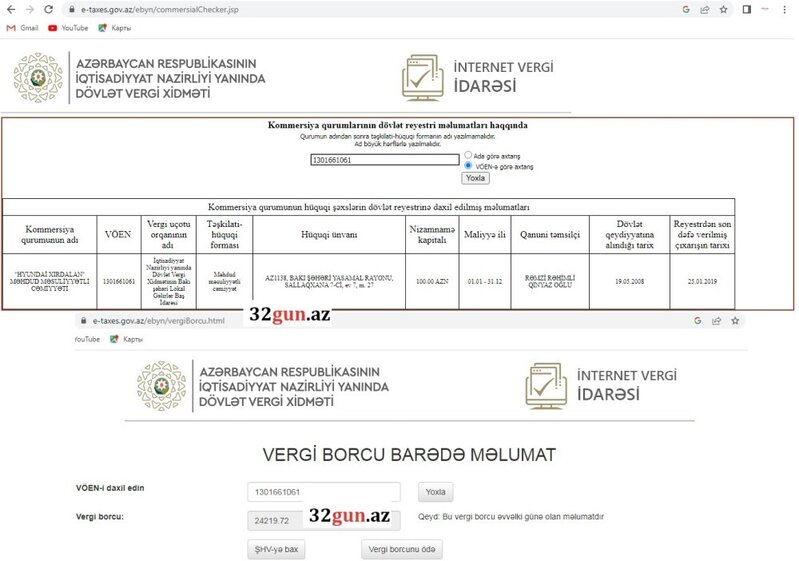This screenshot has height=561, width=799.
Task: Reload the page with the refresh icon
Action: click(48, 9)
